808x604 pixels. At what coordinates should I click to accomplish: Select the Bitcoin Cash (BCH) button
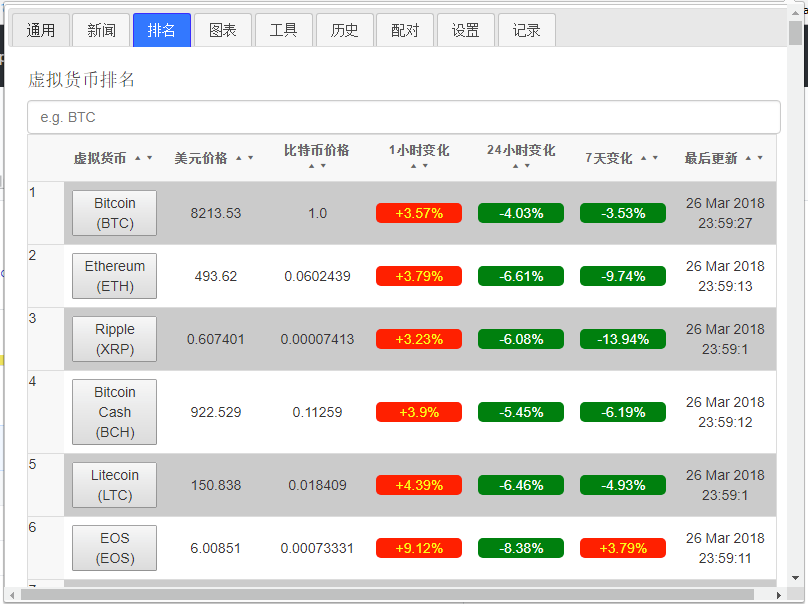tap(114, 412)
